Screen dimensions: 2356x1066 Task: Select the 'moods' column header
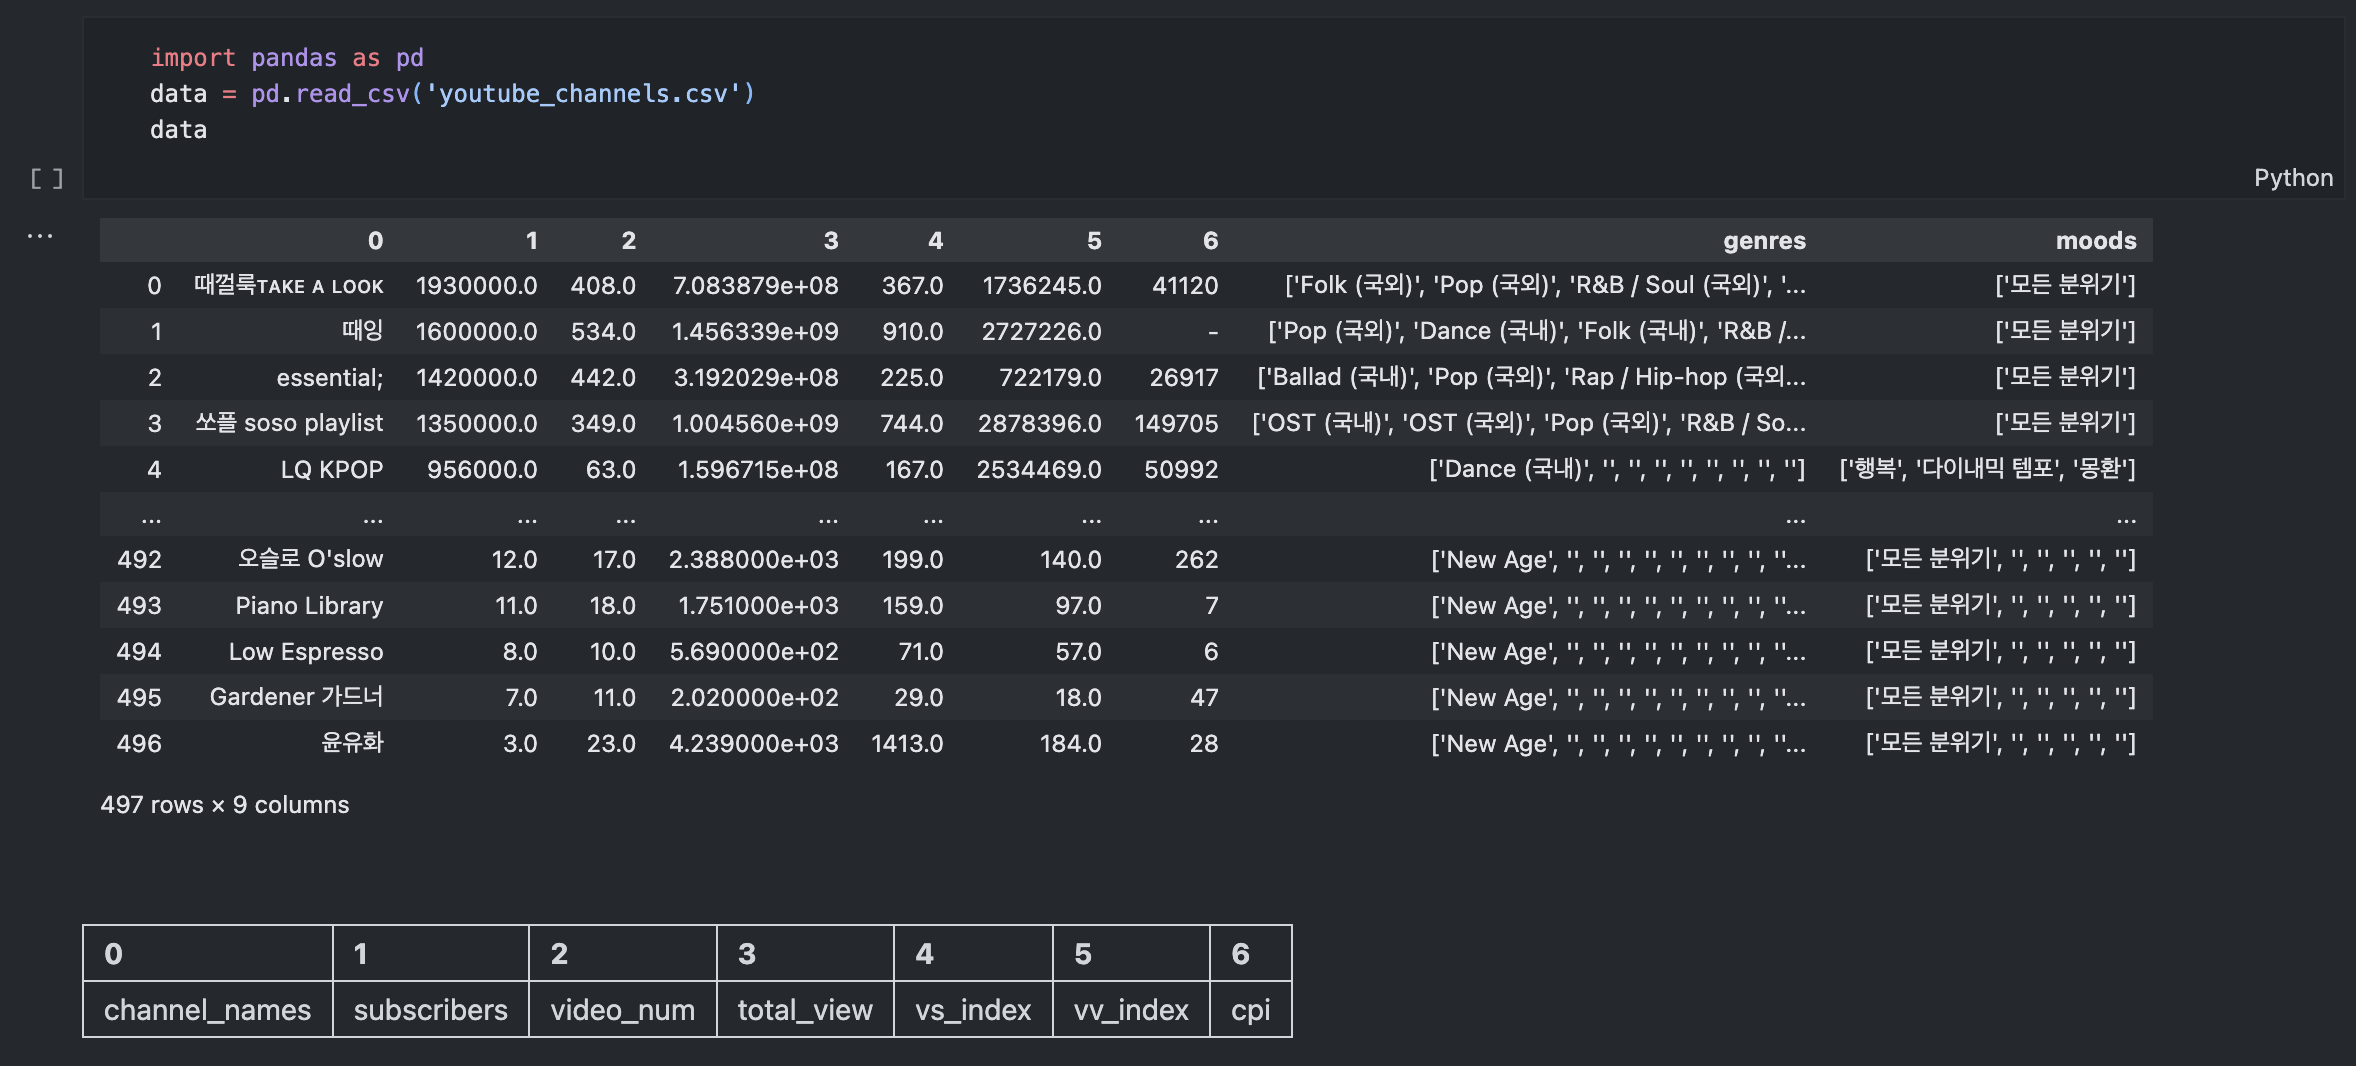tap(2095, 241)
